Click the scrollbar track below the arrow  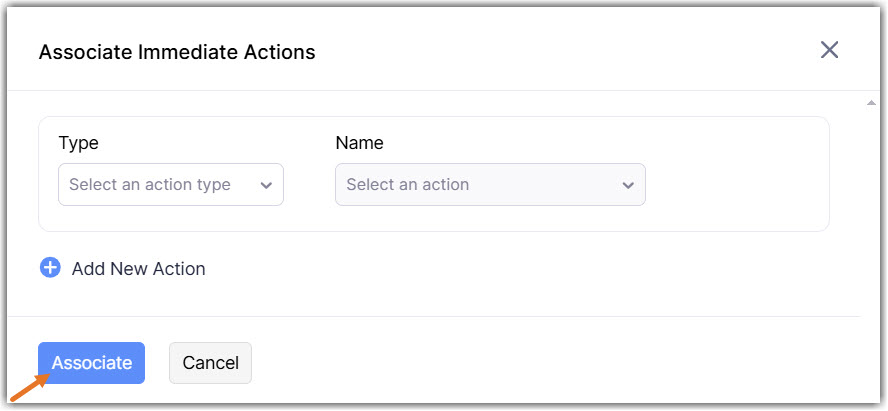tap(871, 250)
